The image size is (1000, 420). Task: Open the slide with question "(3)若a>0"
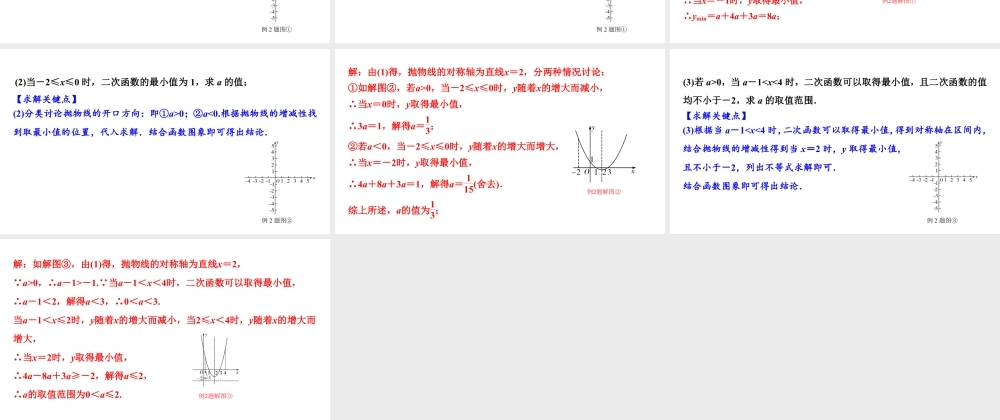tap(833, 141)
